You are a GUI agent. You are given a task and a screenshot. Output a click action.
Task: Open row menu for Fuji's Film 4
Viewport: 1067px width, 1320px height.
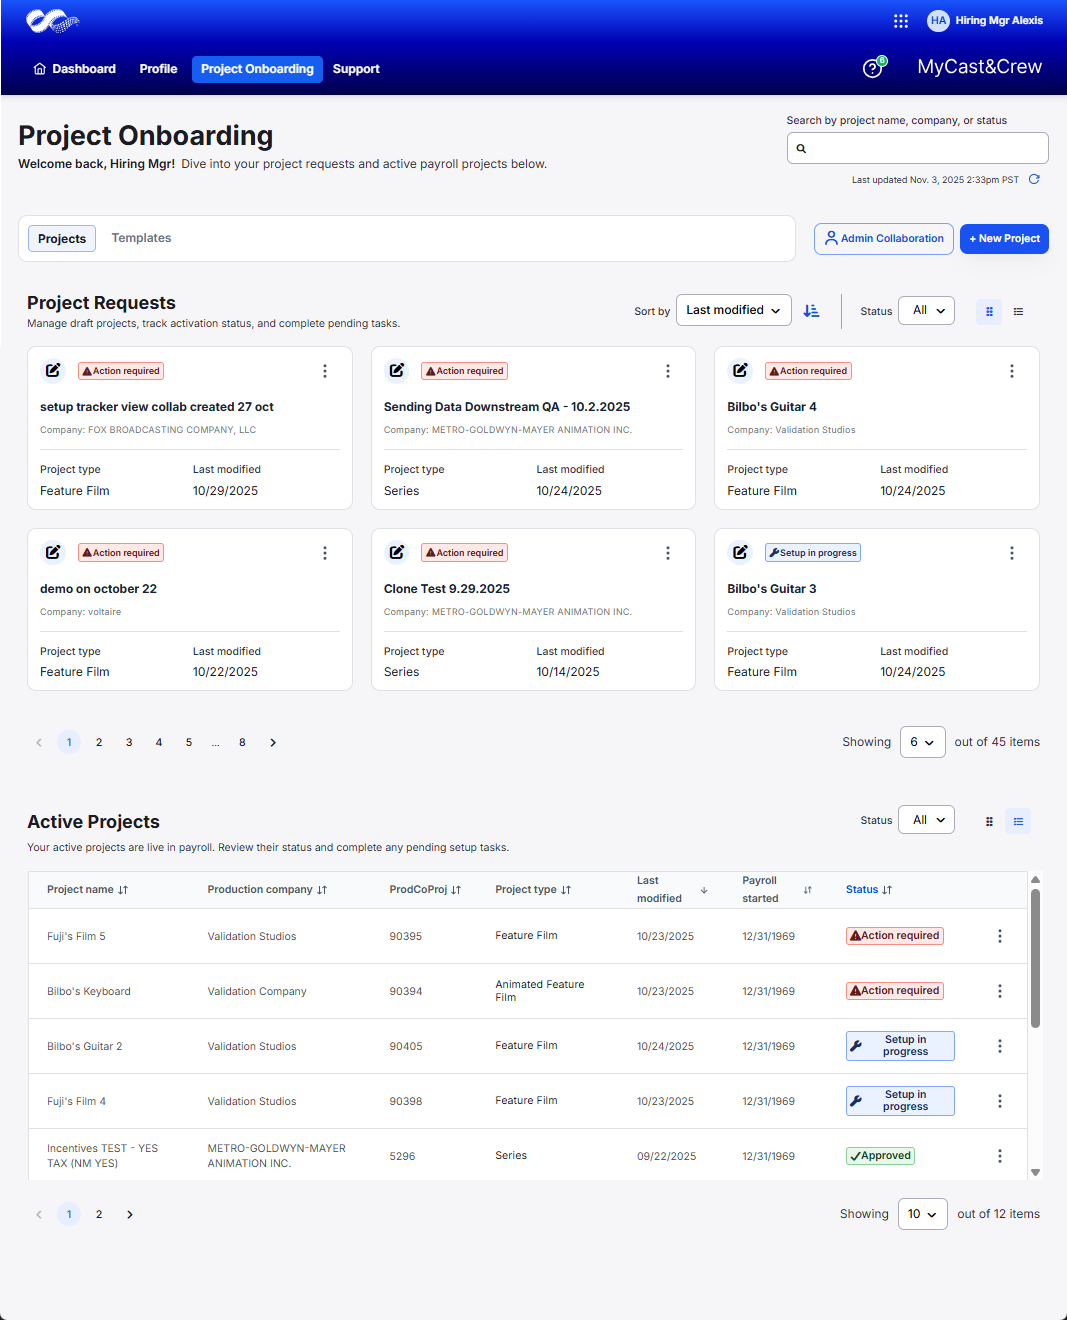pyautogui.click(x=1000, y=1101)
